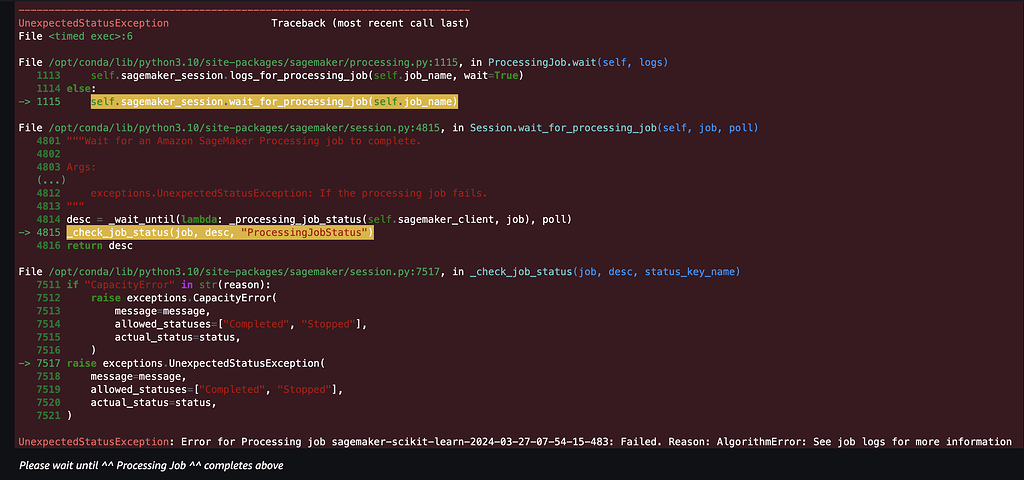
Task: Click 'Please wait until Processing Job completes' note
Action: click(151, 466)
